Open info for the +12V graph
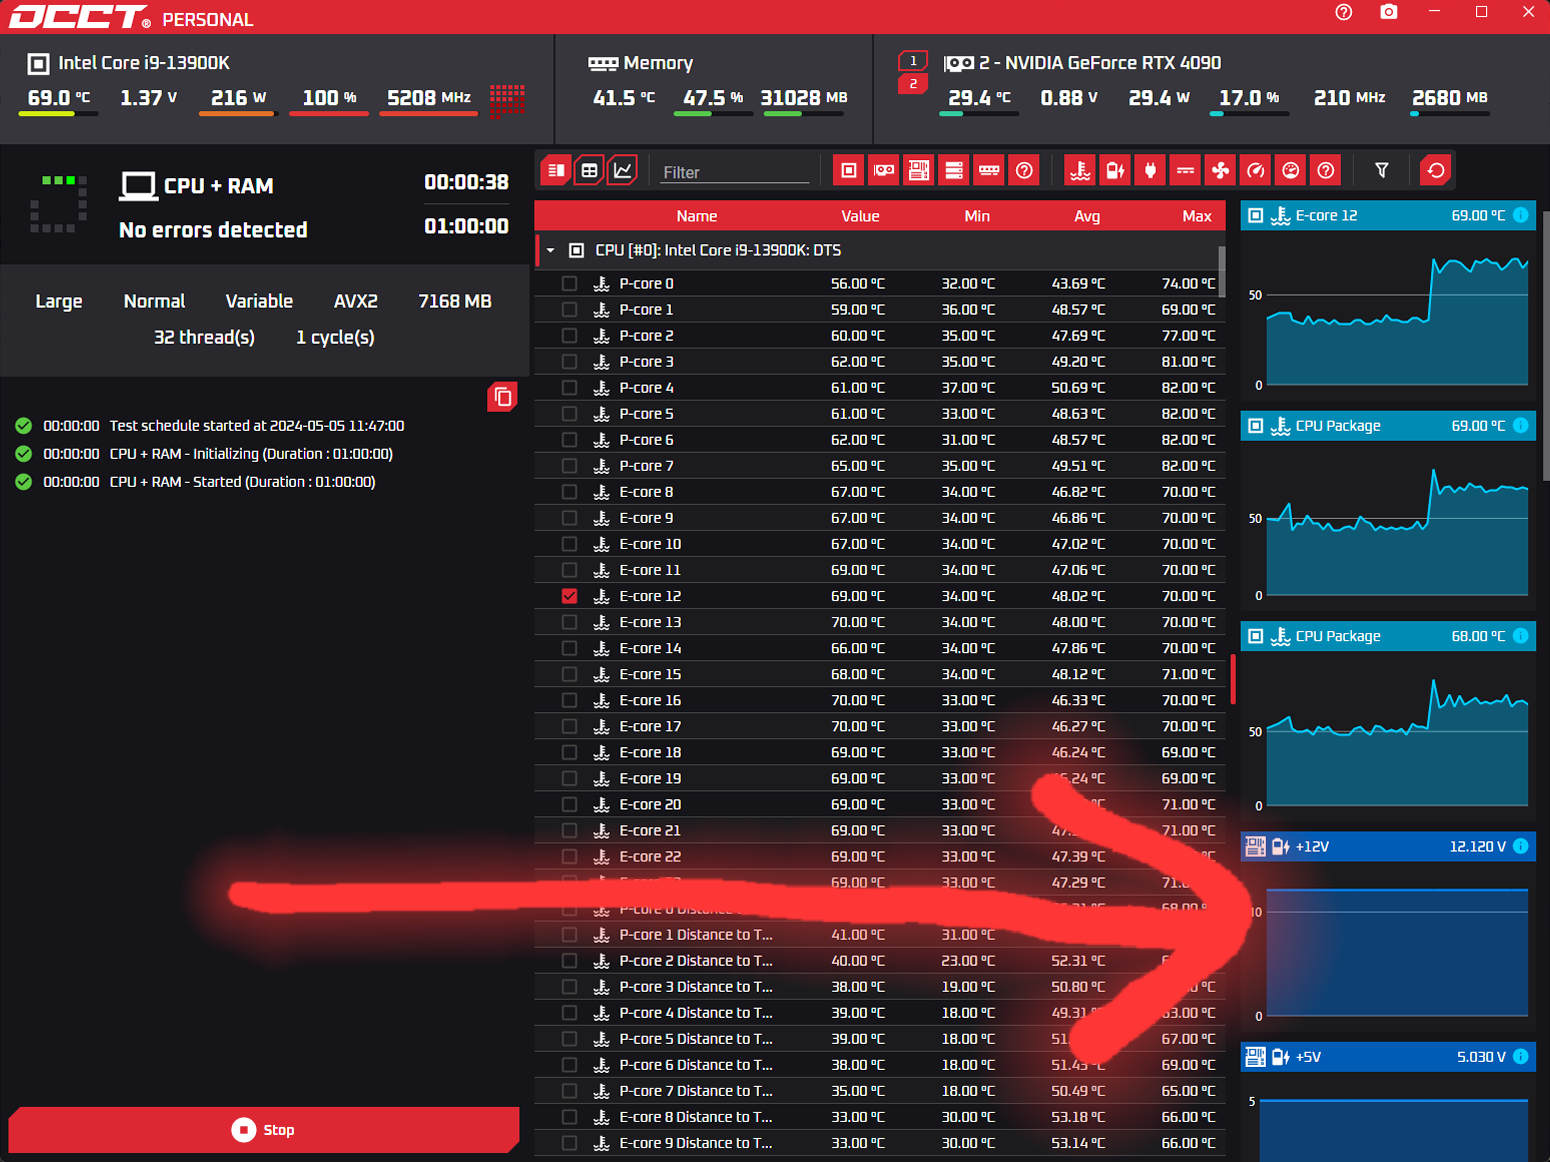 [1520, 846]
